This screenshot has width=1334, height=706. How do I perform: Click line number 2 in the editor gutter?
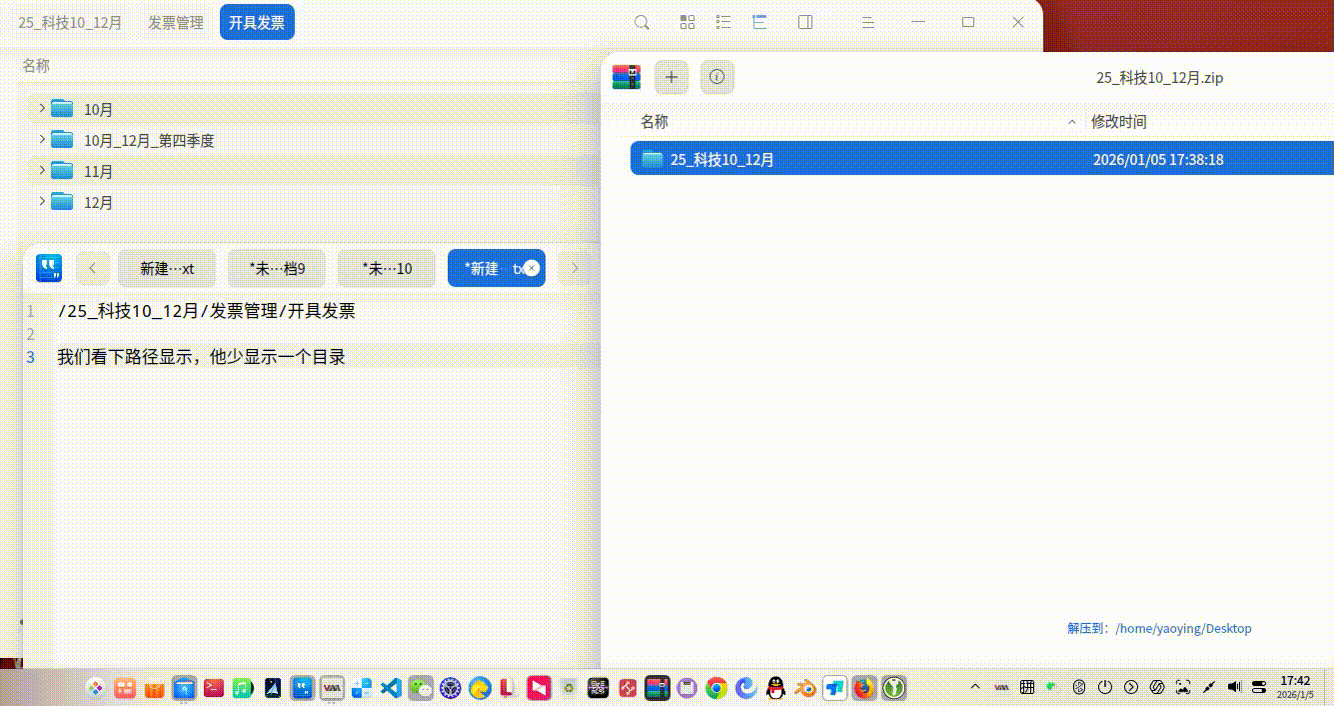coord(30,333)
